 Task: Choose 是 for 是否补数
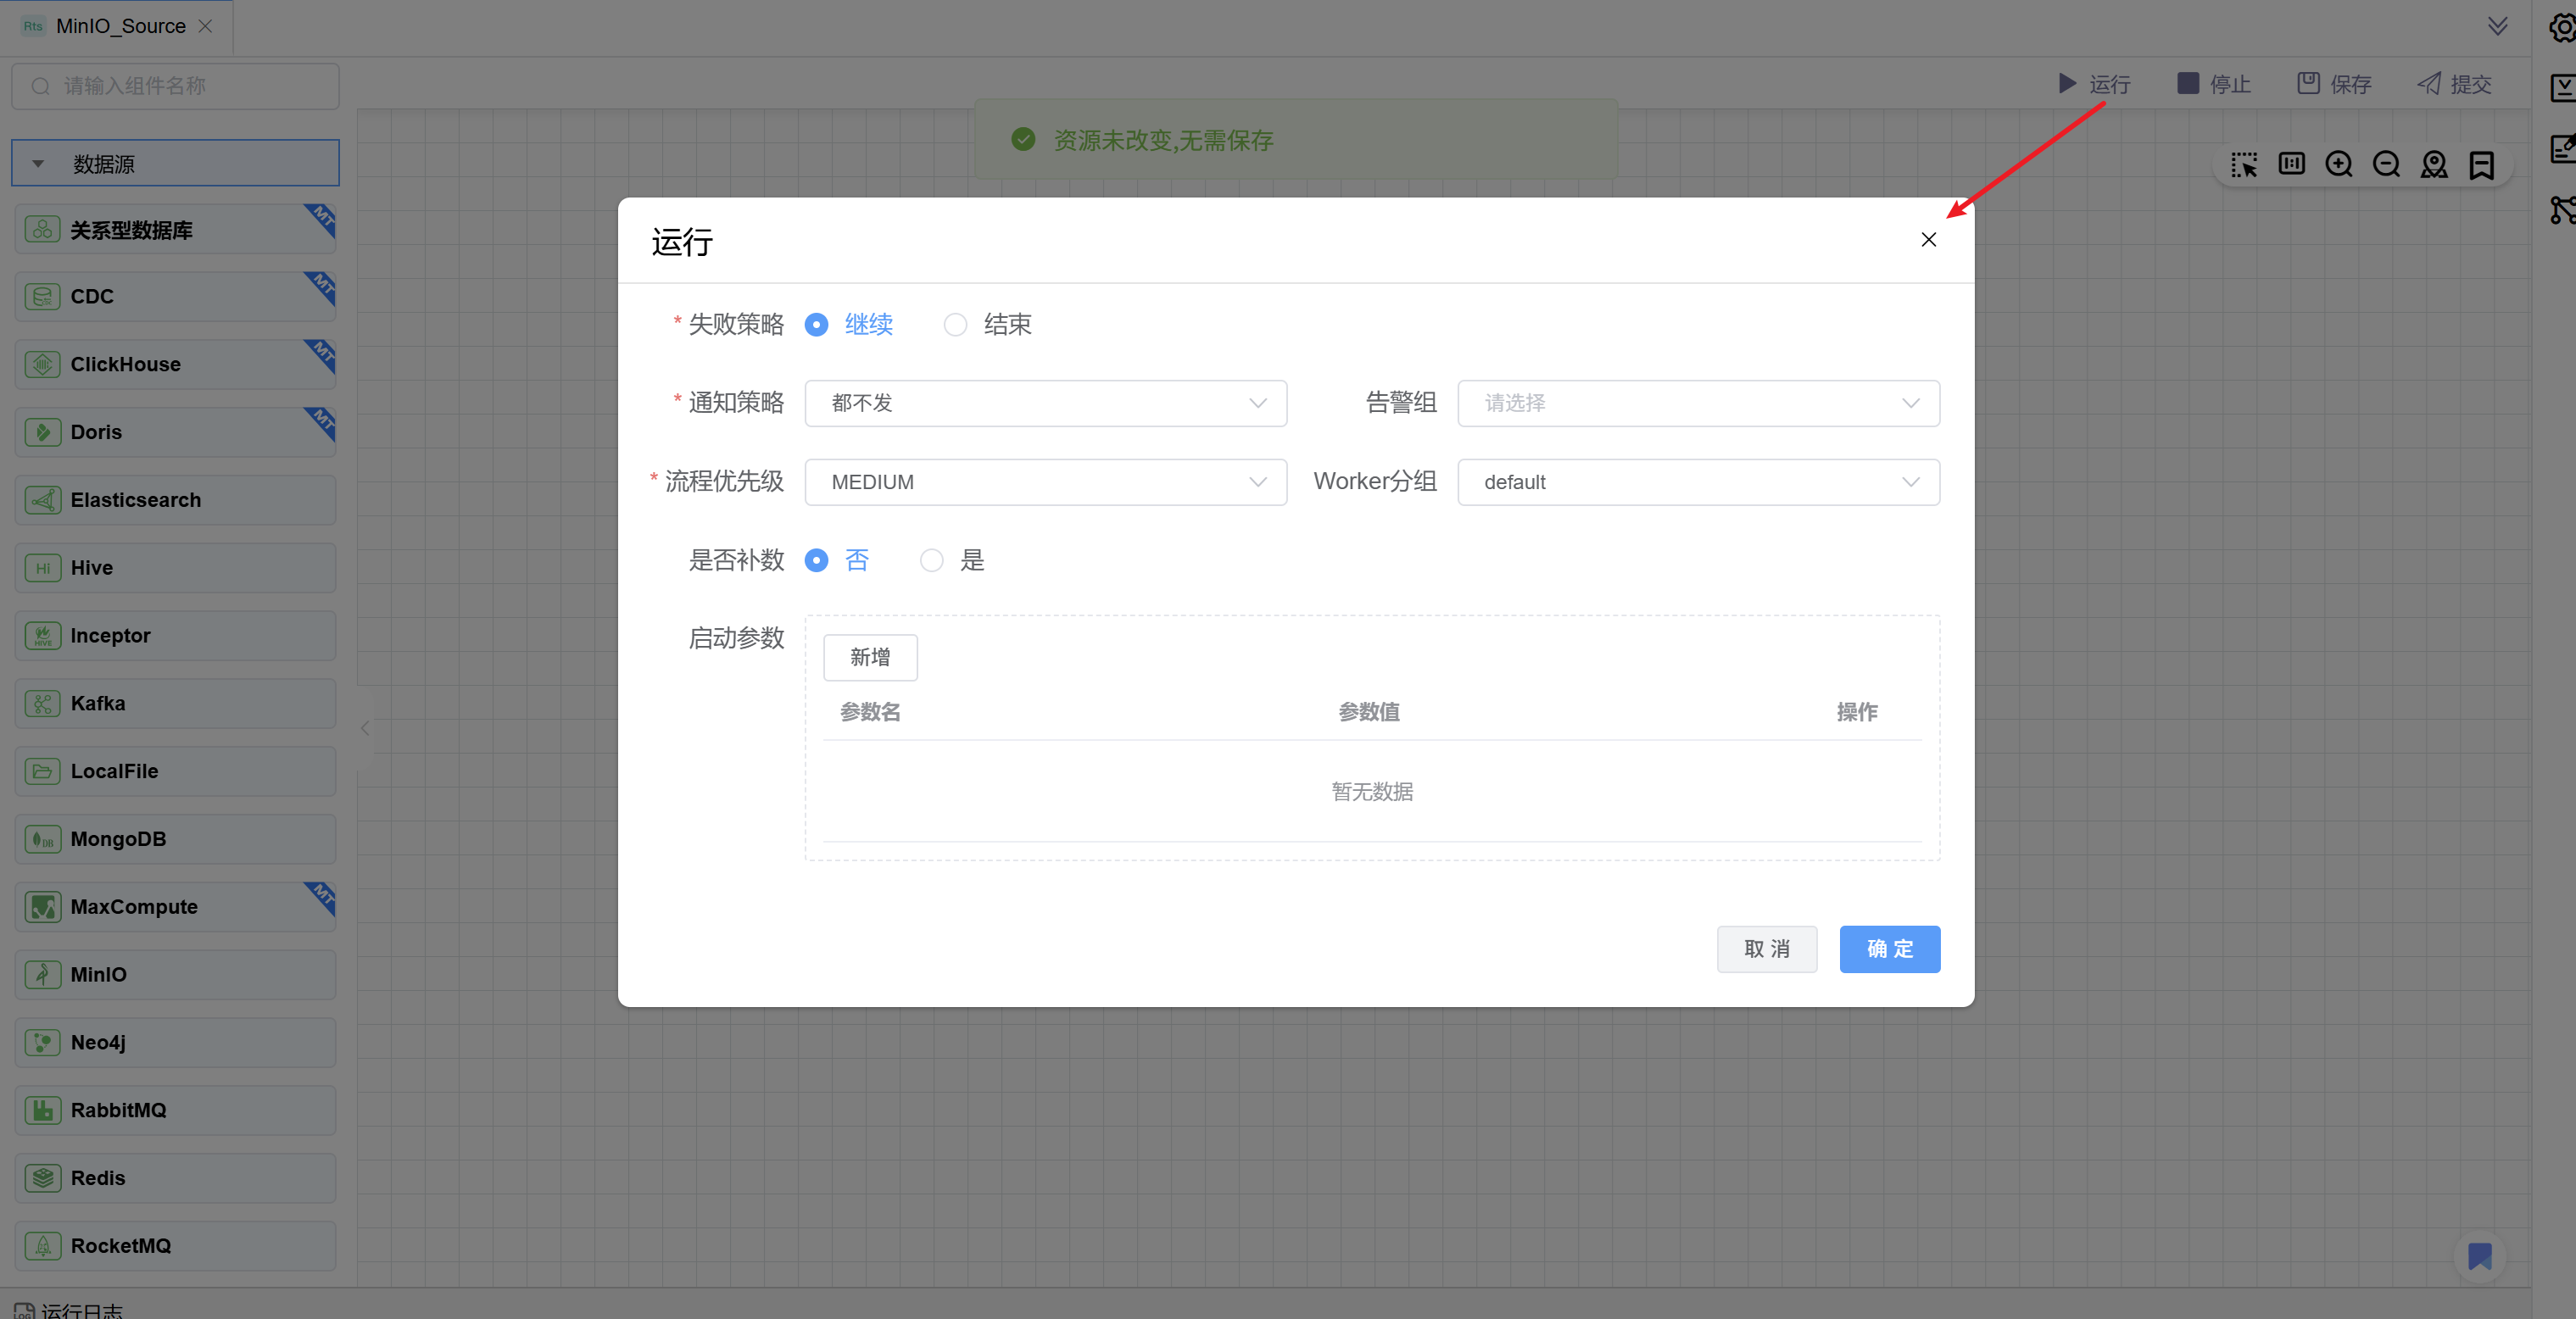point(931,561)
